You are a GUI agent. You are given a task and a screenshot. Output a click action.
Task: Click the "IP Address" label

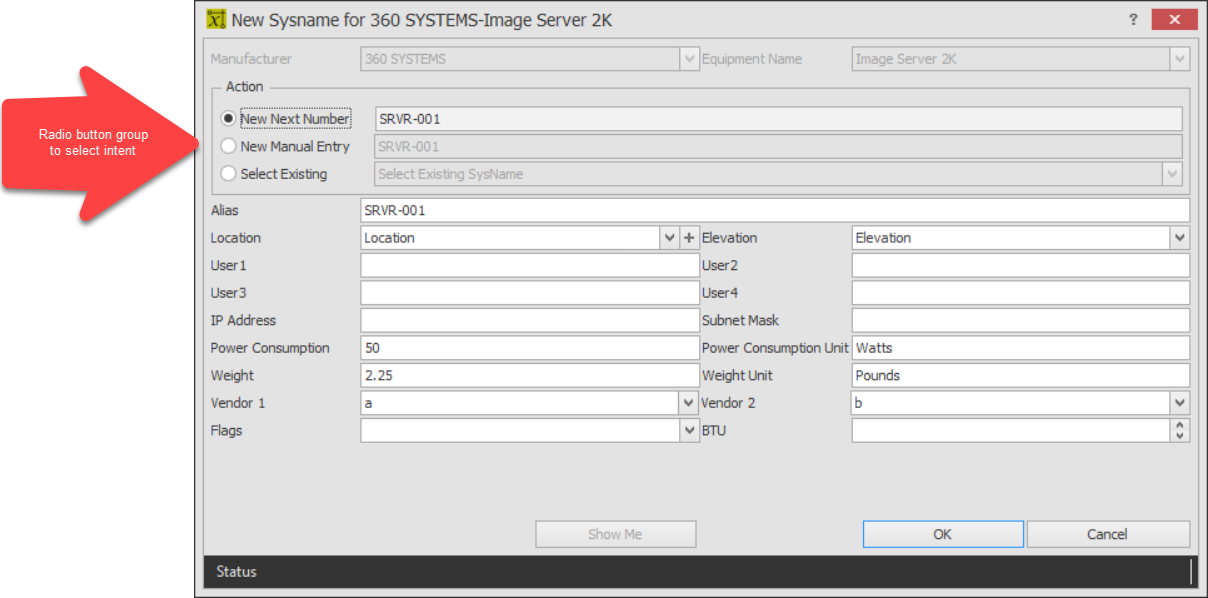243,321
